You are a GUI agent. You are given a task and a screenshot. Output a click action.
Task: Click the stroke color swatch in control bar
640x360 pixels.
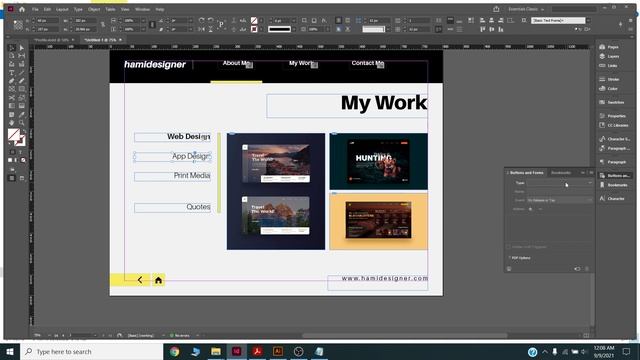[254, 29]
